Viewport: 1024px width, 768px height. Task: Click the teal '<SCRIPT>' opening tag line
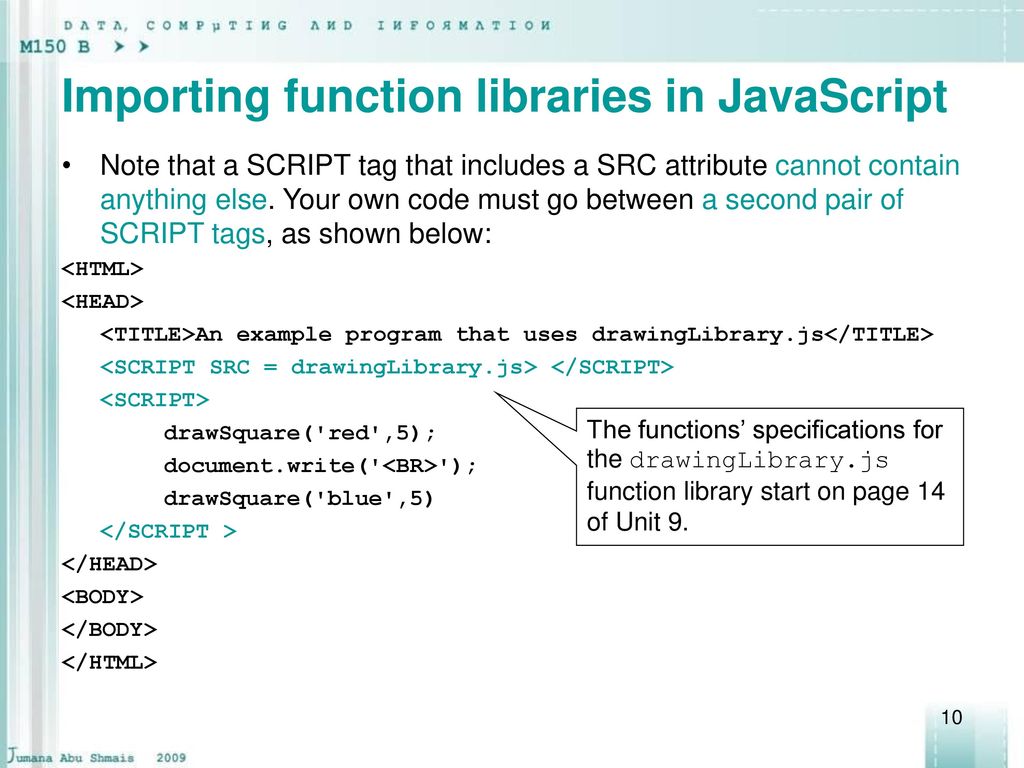(x=154, y=400)
